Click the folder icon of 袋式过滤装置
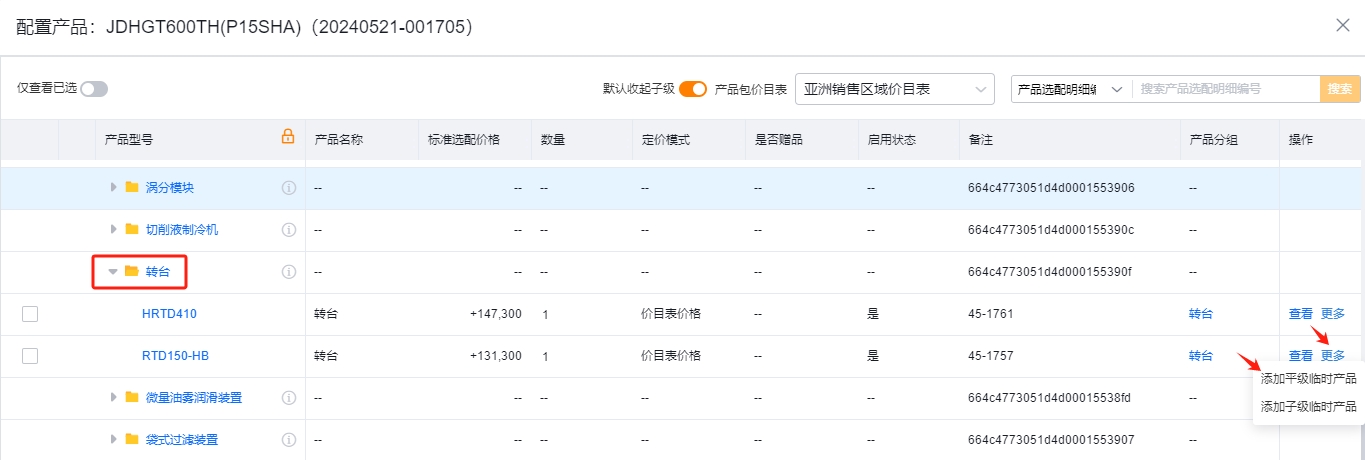 (x=132, y=439)
